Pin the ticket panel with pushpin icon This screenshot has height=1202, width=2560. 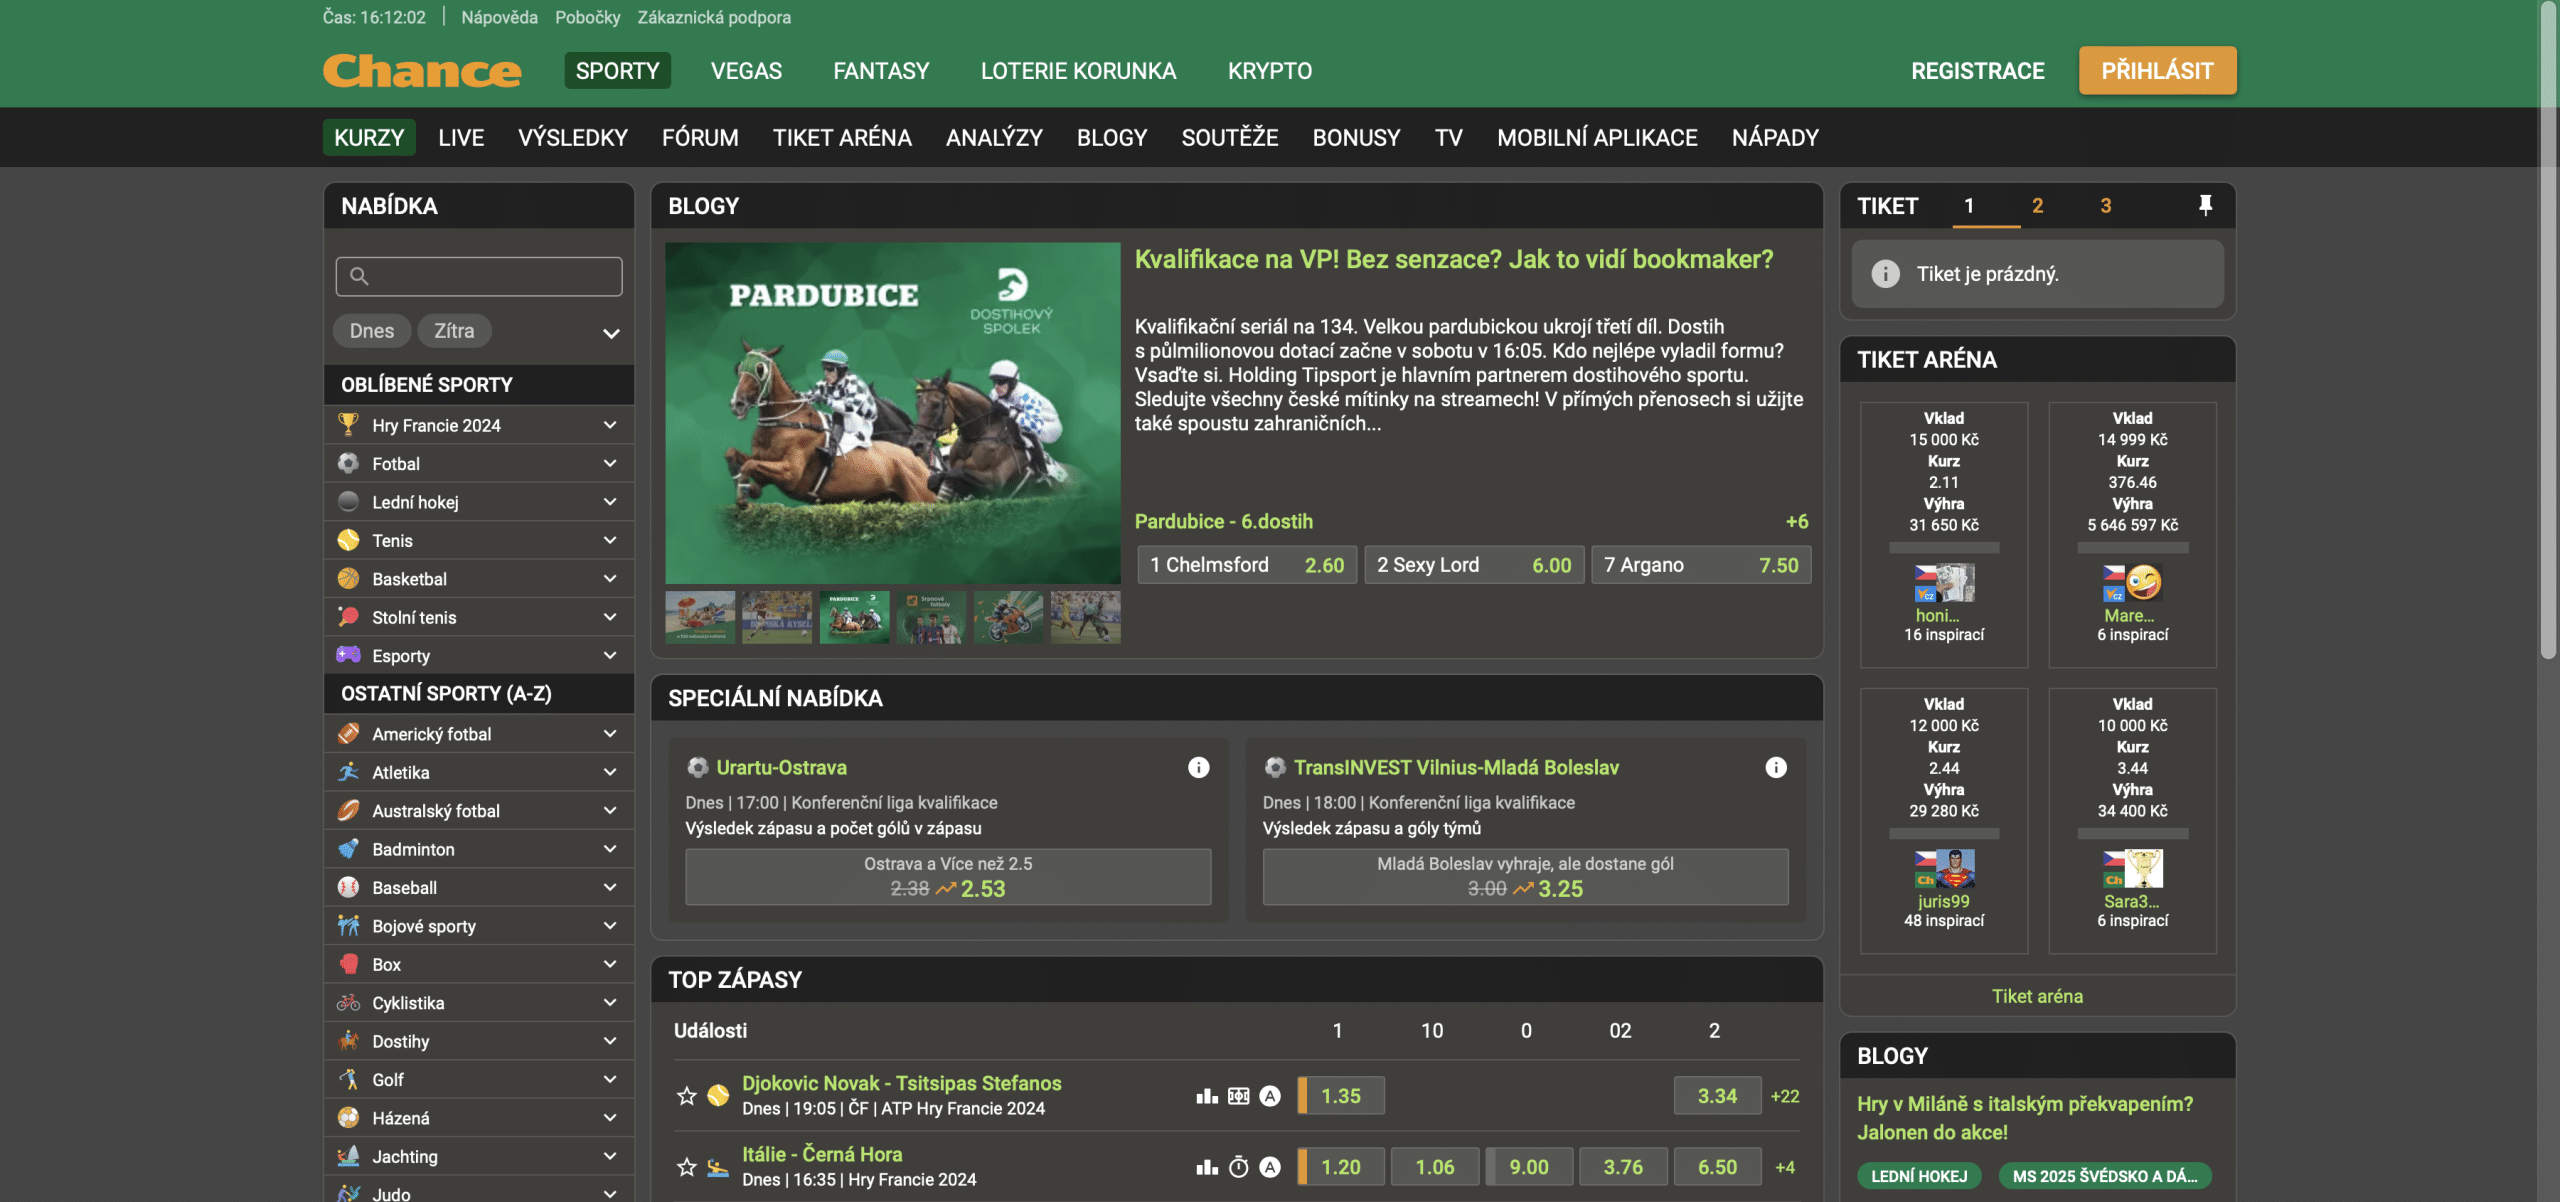[2205, 205]
